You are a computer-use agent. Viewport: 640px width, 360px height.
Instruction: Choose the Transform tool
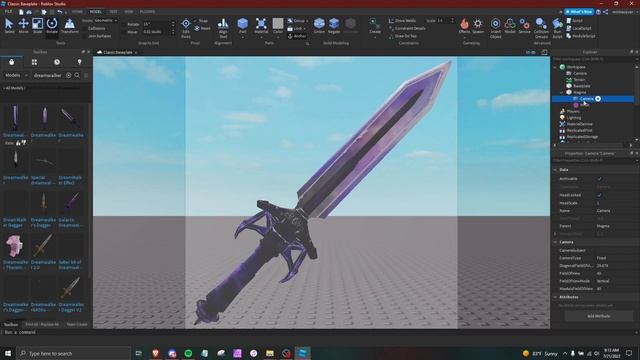[x=69, y=25]
